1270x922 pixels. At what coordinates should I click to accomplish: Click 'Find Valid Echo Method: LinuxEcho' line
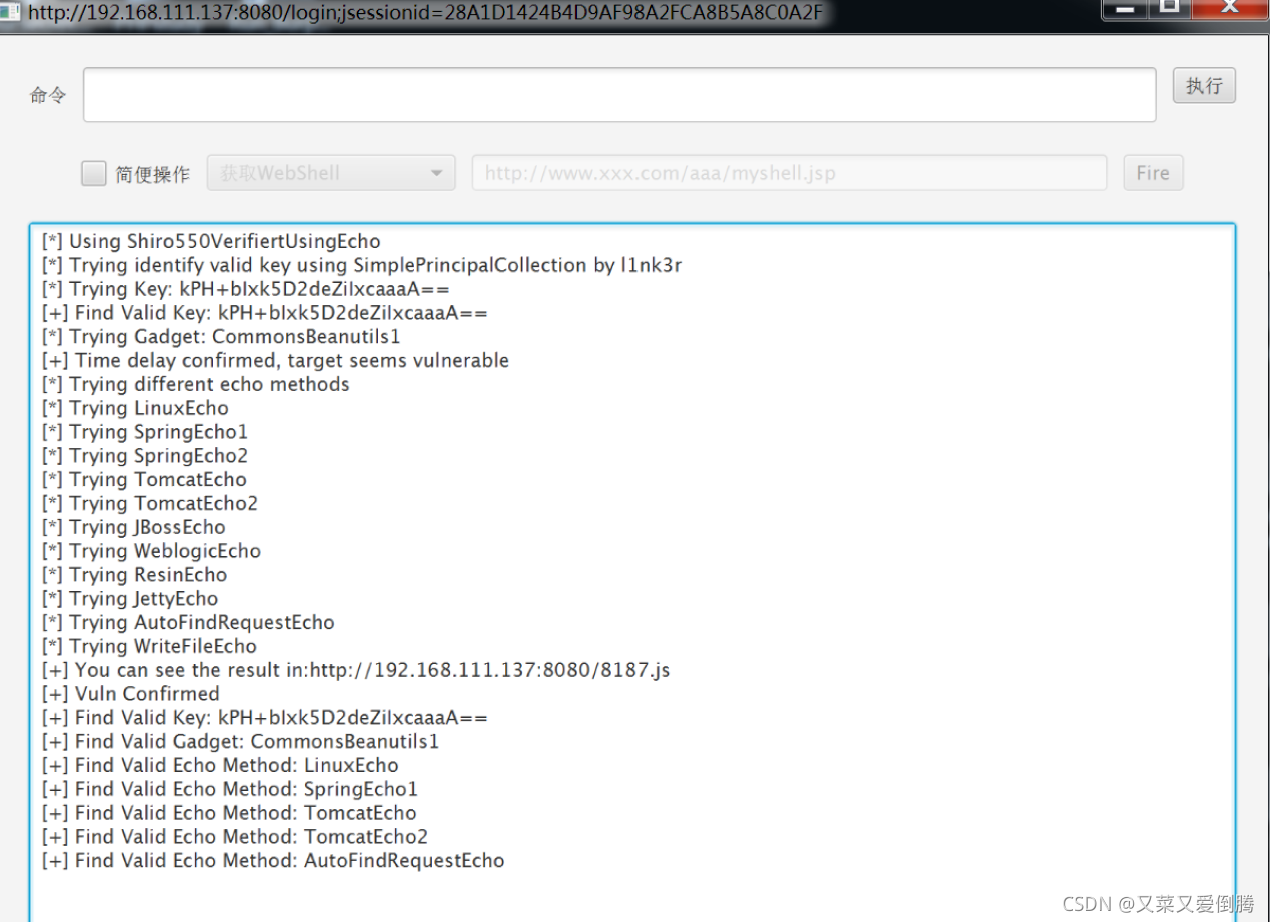[x=220, y=765]
